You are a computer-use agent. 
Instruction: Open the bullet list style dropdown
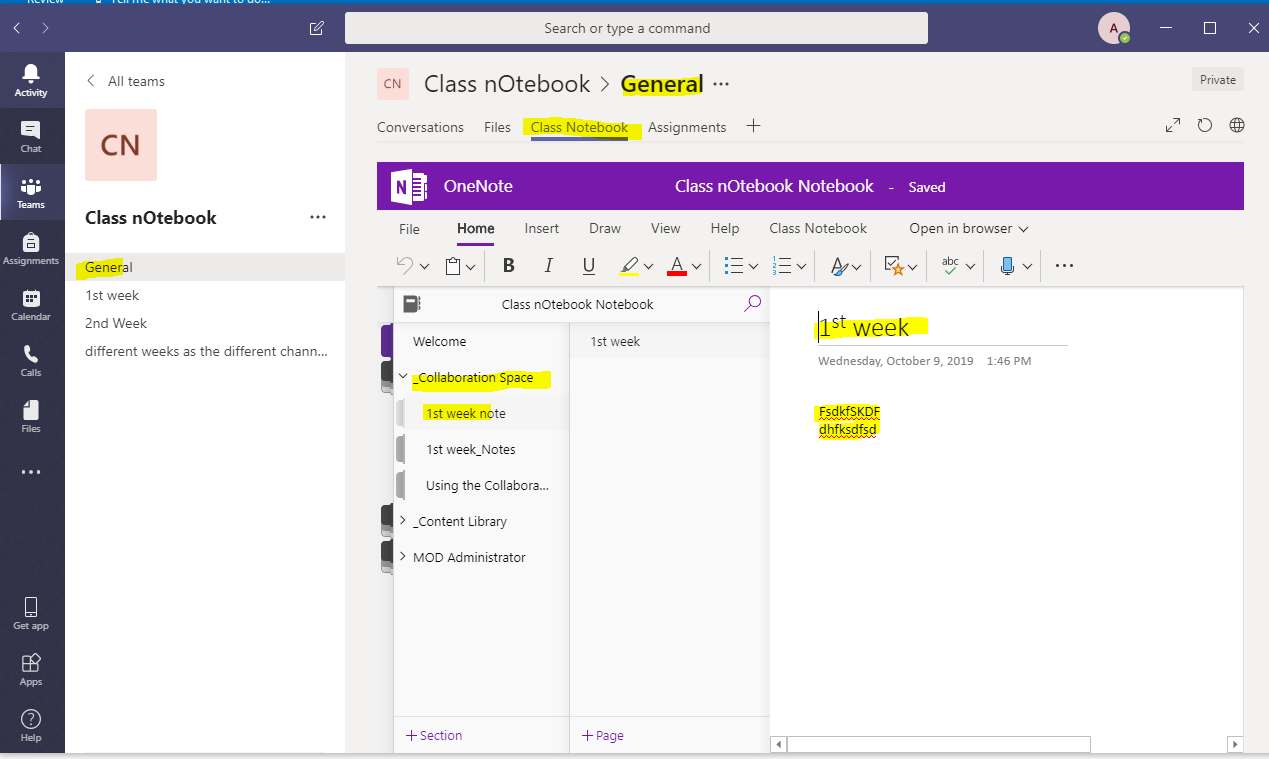tap(753, 267)
